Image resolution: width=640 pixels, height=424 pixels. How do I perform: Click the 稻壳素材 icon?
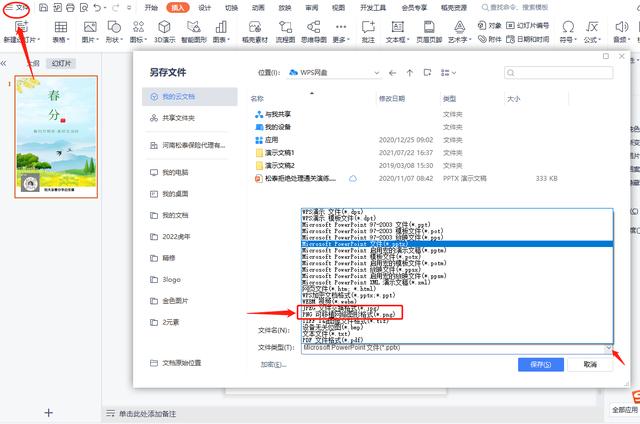click(x=255, y=27)
